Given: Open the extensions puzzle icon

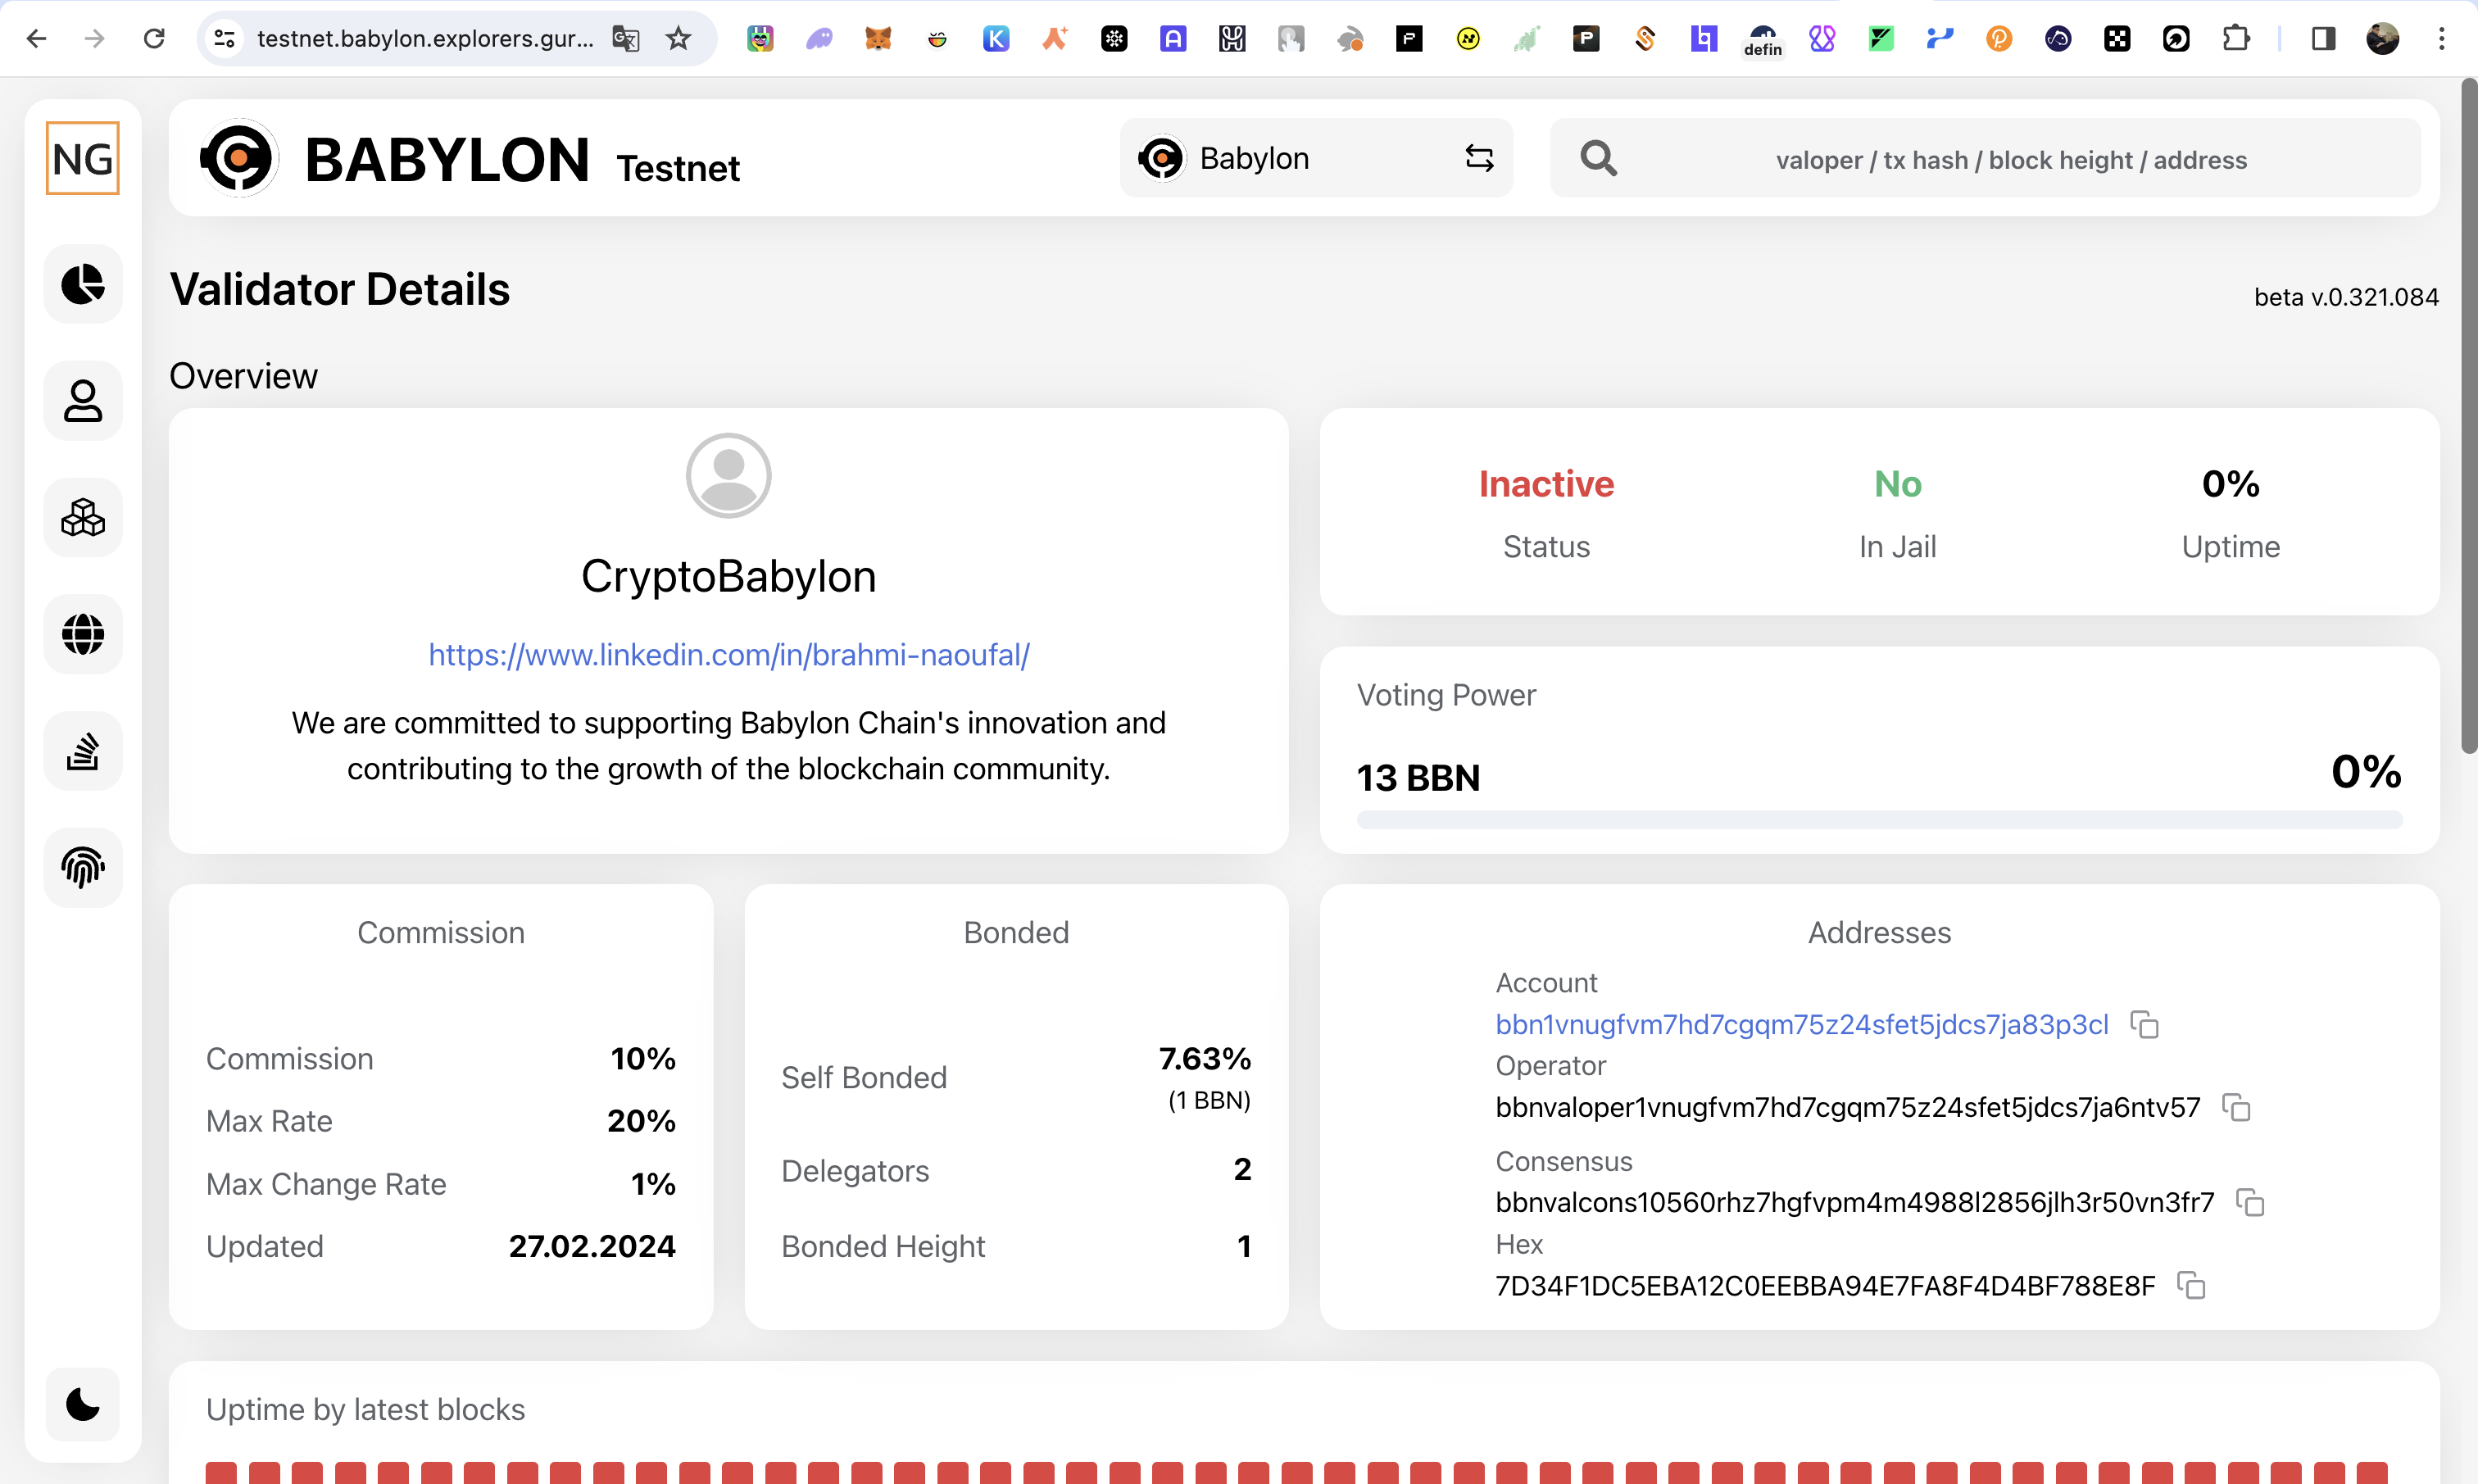Looking at the screenshot, I should pyautogui.click(x=2236, y=38).
